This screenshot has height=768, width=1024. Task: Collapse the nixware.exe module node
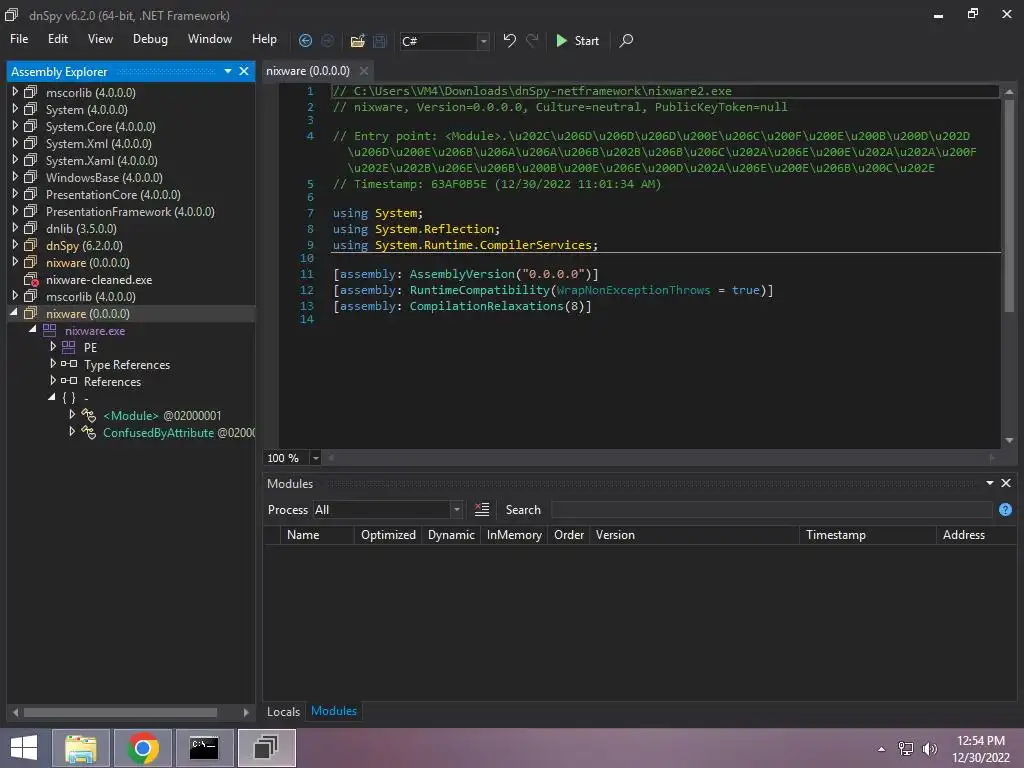[33, 329]
